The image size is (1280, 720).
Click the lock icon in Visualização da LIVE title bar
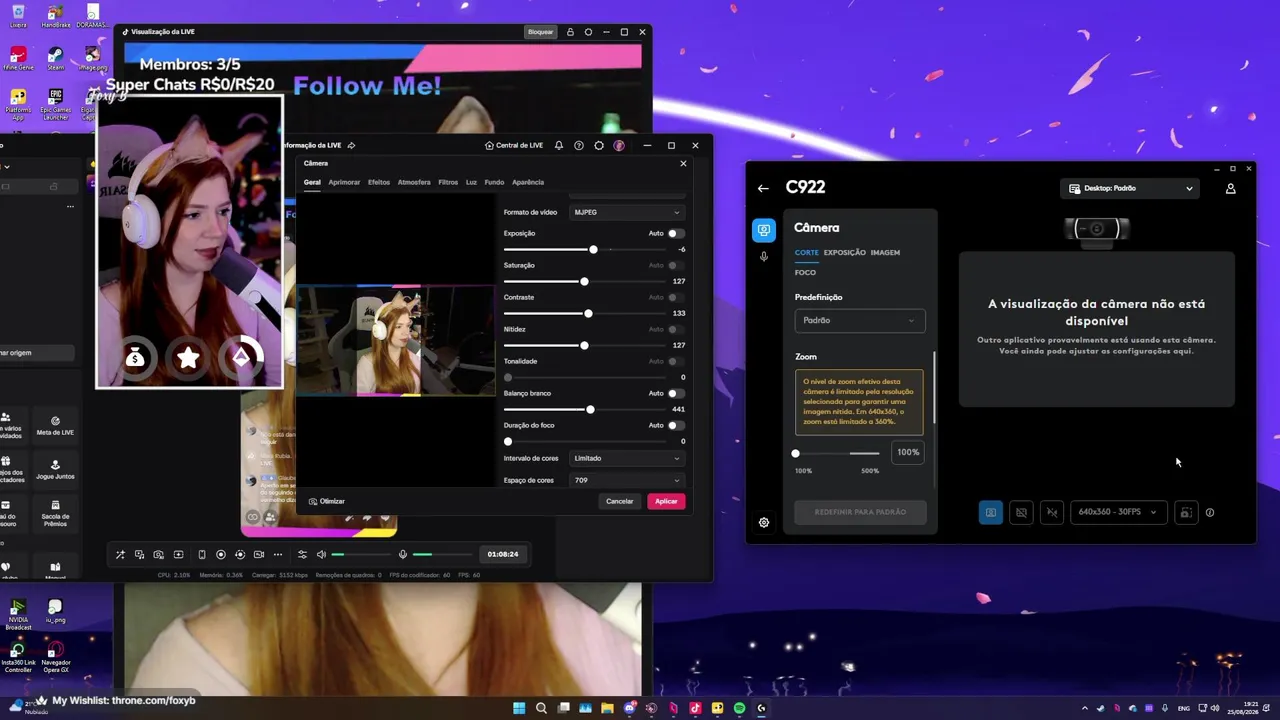tap(571, 32)
